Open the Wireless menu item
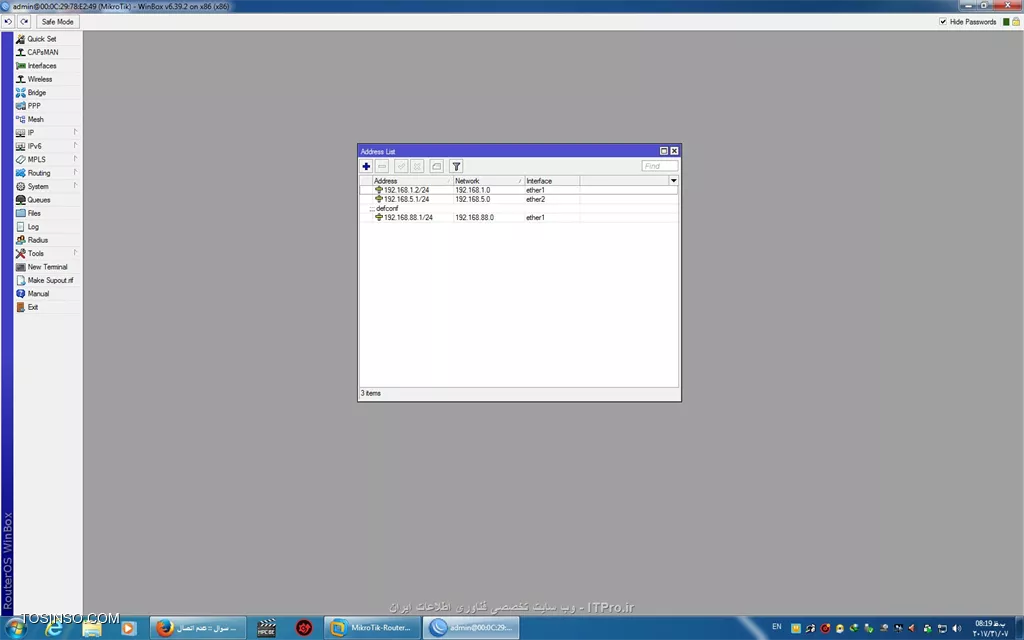1024x640 pixels. click(x=40, y=79)
